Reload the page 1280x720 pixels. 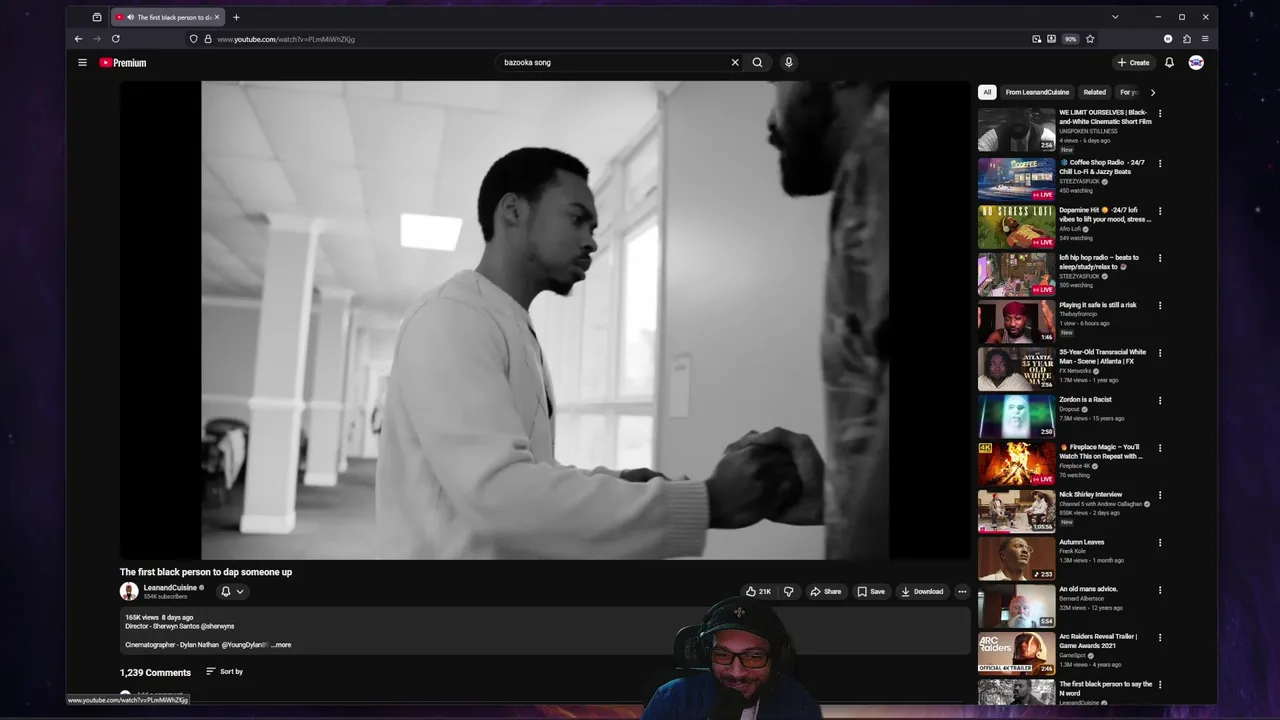coord(116,39)
